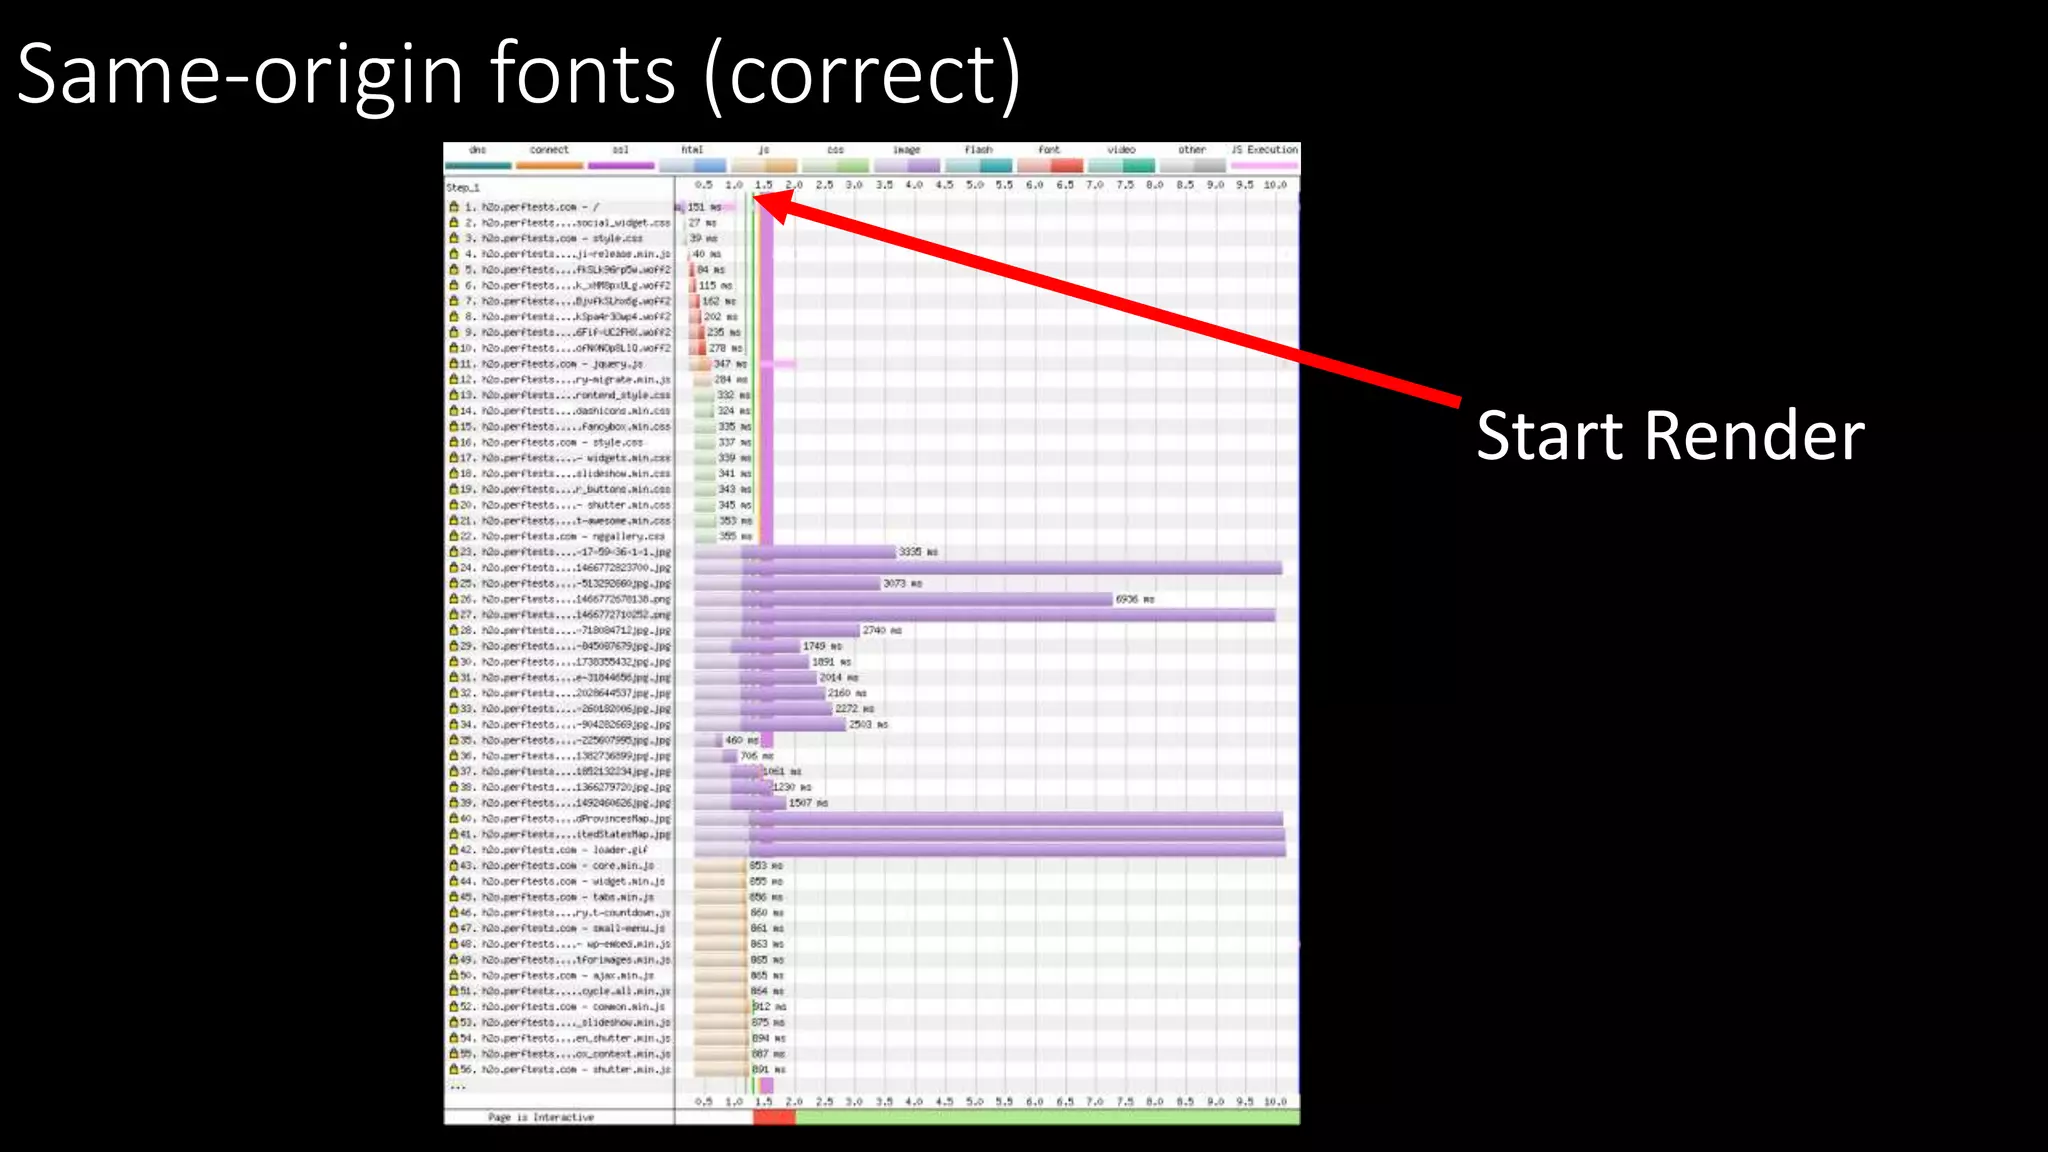Click the lock icon beside tabs.min.js
Screen dimensions: 2048x1152
[454, 897]
